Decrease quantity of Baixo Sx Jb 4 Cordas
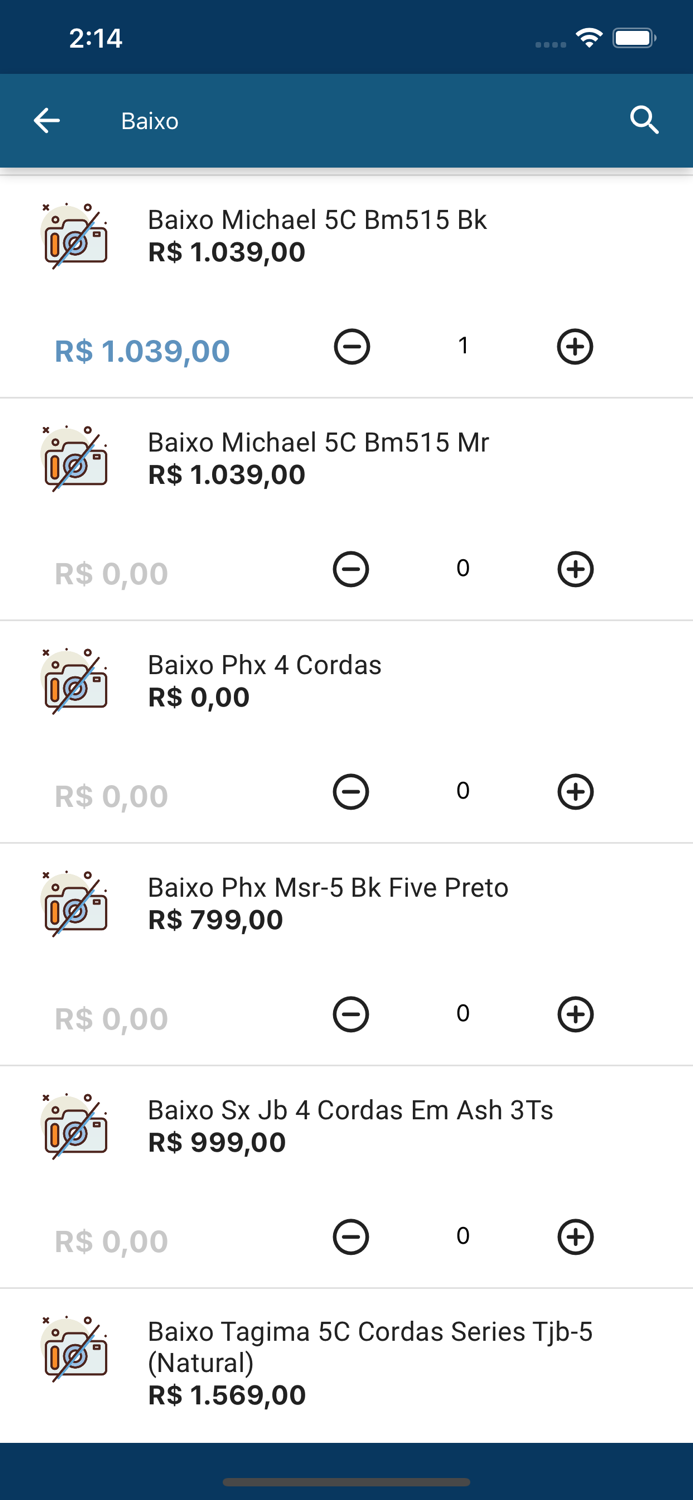This screenshot has height=1500, width=693. [x=351, y=1236]
